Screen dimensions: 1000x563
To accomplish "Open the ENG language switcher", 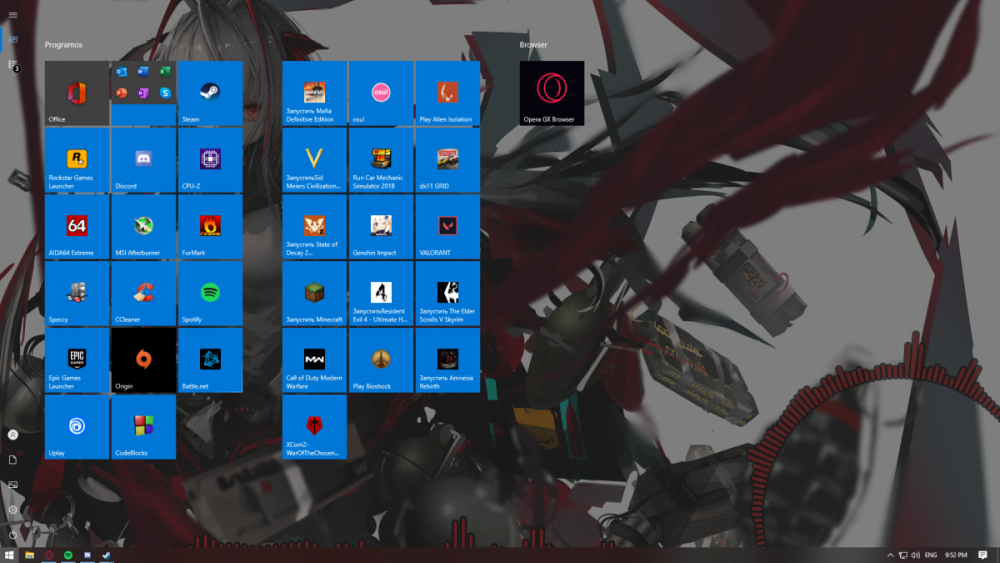I will click(x=930, y=555).
